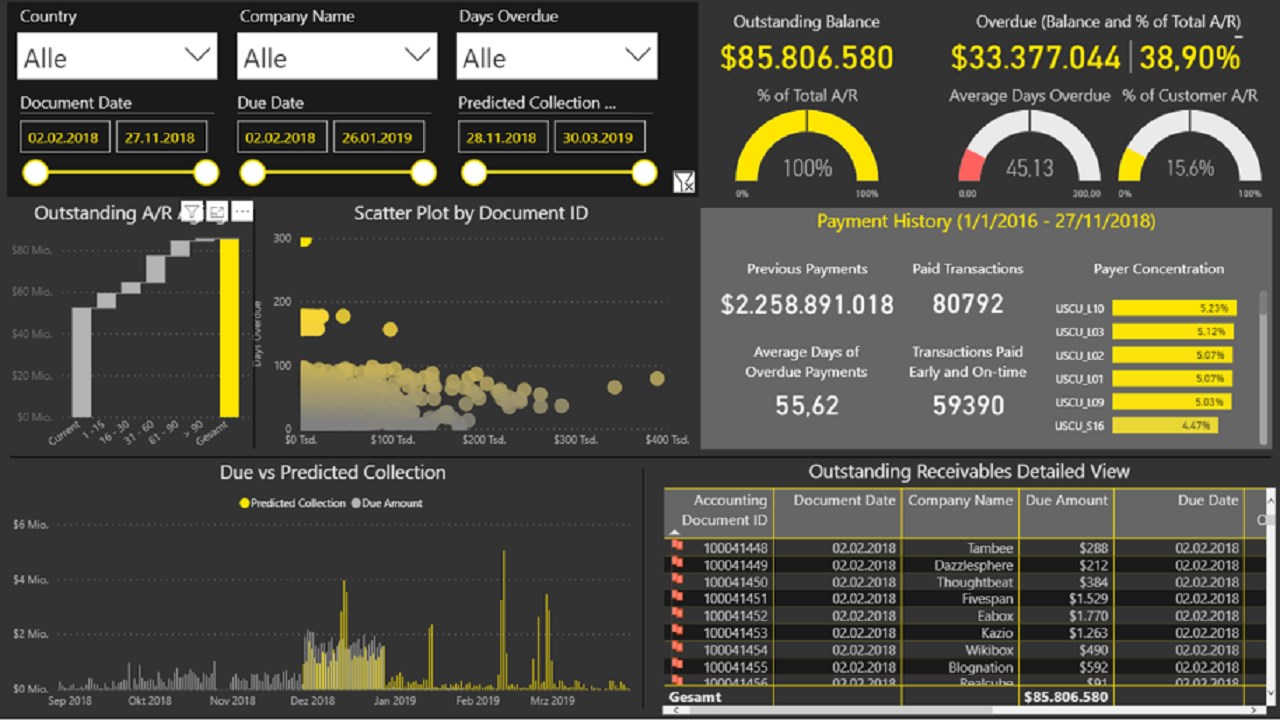Viewport: 1280px width, 720px height.
Task: Expand the Company Name dropdown
Action: click(337, 57)
